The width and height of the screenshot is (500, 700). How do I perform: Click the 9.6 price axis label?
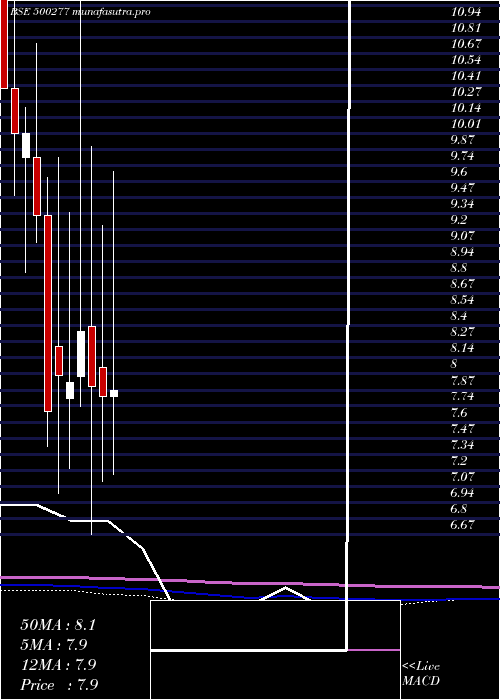point(459,172)
